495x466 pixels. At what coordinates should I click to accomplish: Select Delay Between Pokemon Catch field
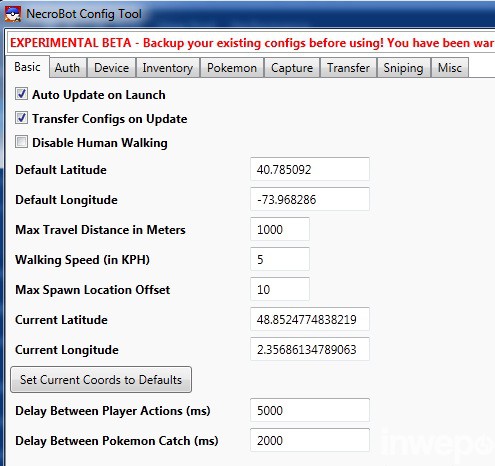(x=310, y=440)
